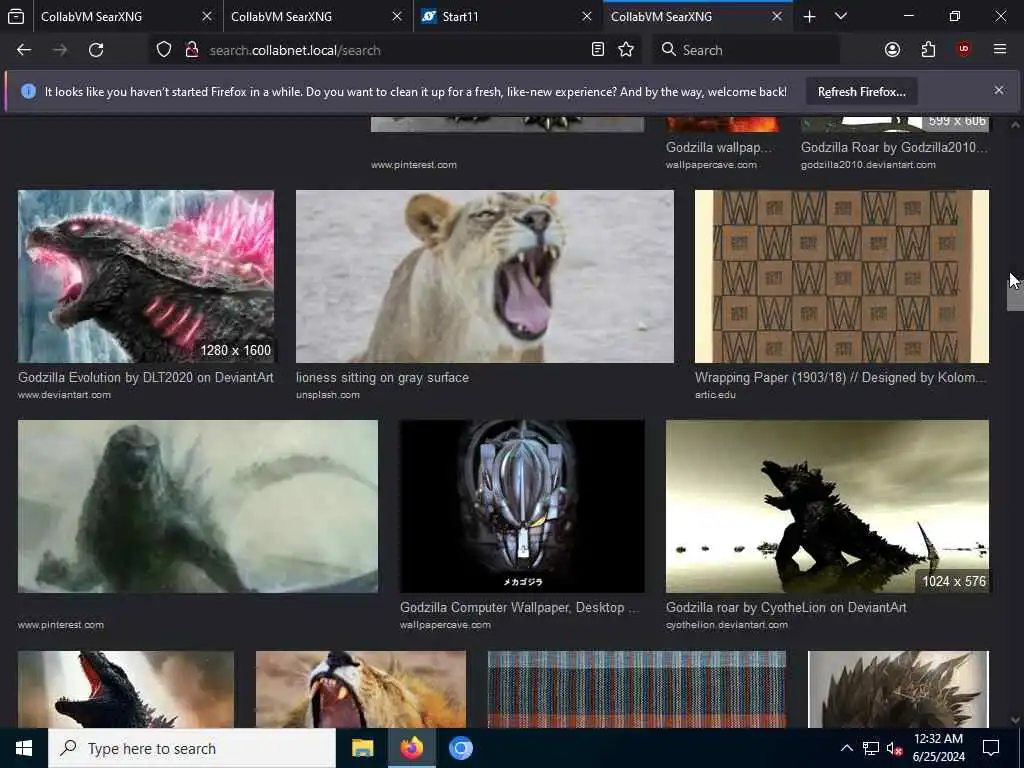Open the clock showing 12:32 AM
The height and width of the screenshot is (768, 1024).
(x=938, y=748)
